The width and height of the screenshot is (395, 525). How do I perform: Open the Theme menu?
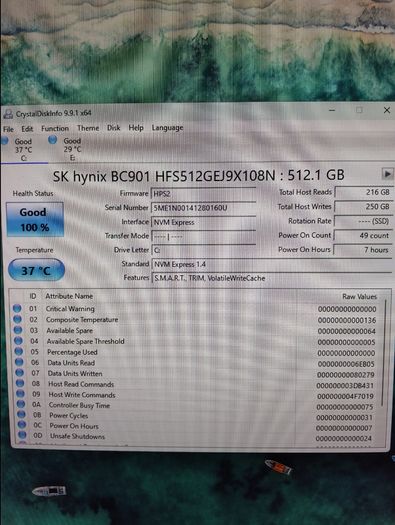[x=88, y=128]
